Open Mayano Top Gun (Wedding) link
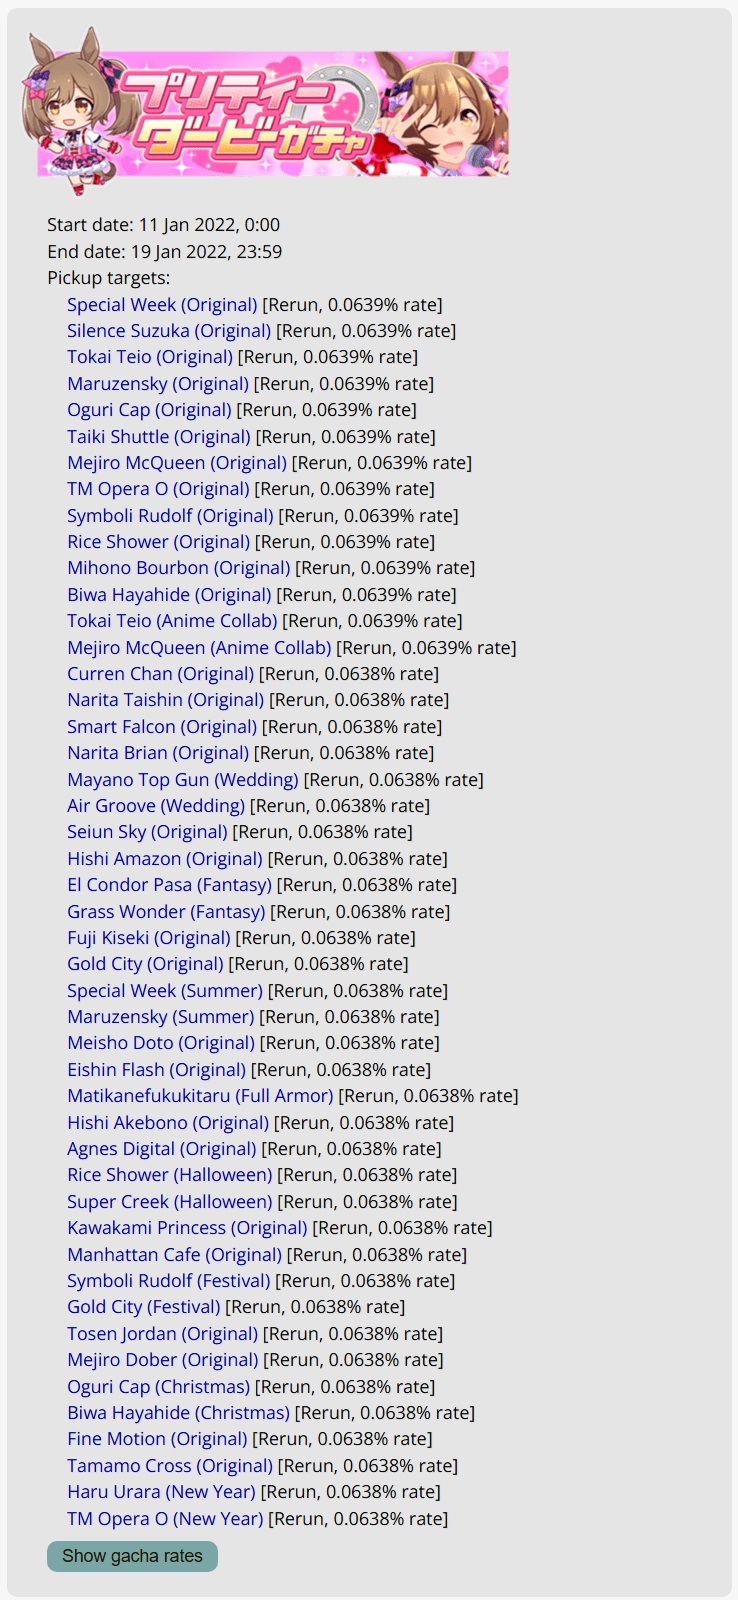This screenshot has height=1600, width=738. point(183,780)
